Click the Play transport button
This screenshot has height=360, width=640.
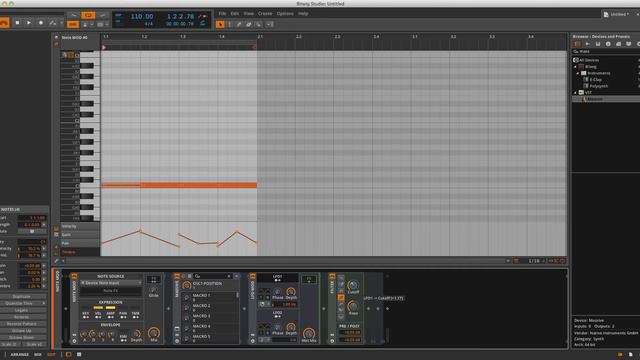(29, 23)
